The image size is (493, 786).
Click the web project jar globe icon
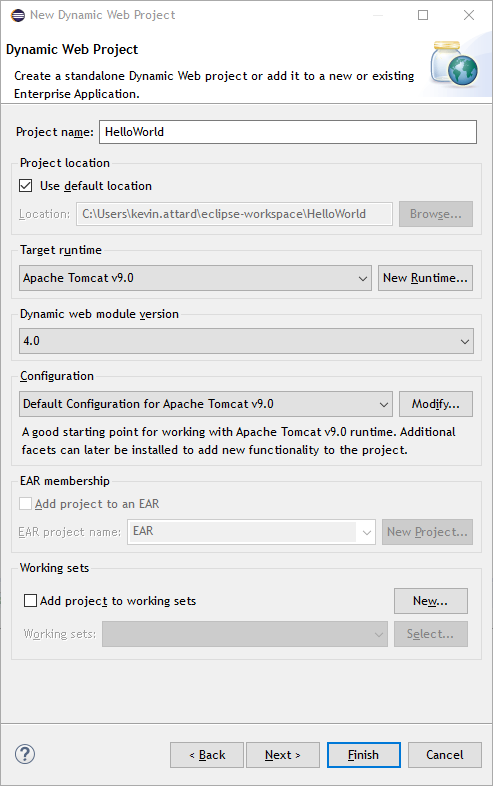click(x=454, y=65)
